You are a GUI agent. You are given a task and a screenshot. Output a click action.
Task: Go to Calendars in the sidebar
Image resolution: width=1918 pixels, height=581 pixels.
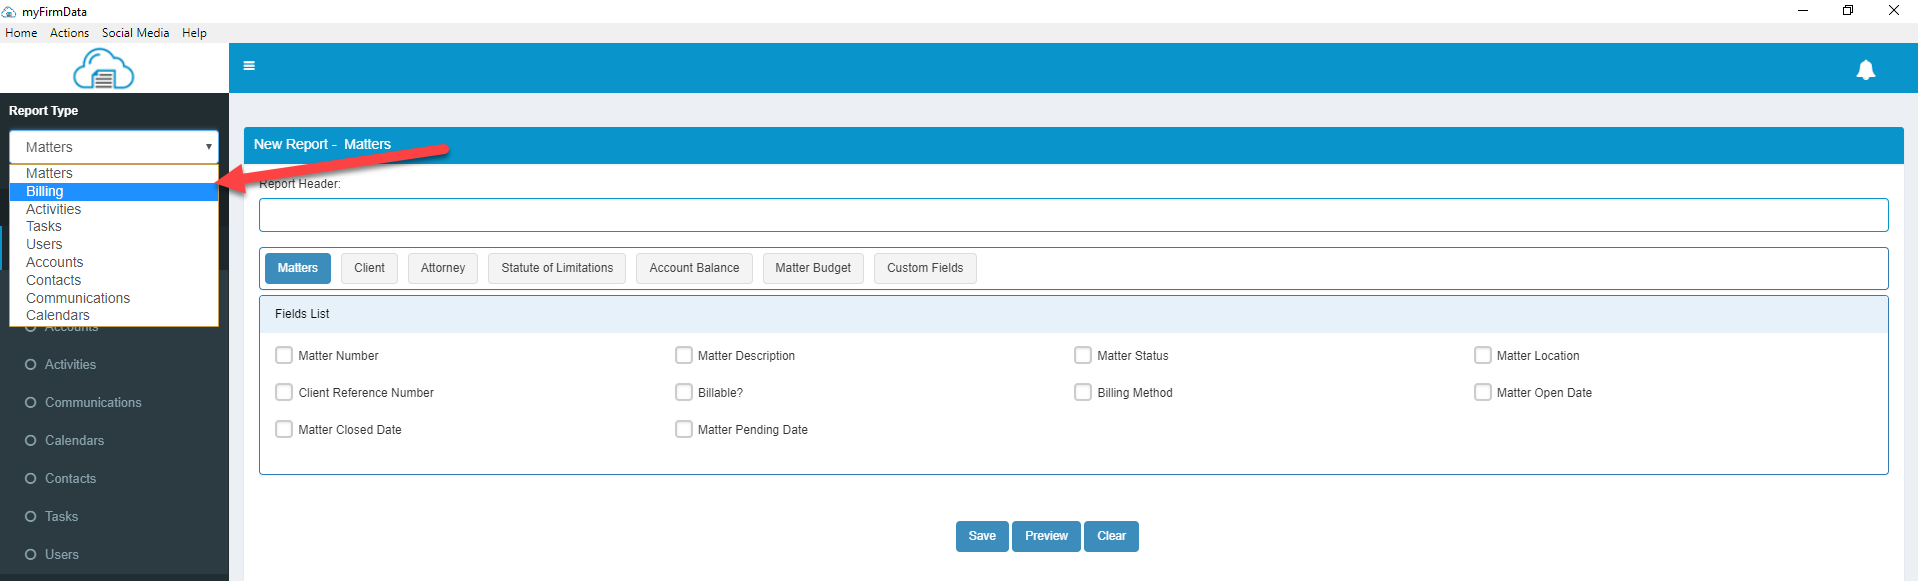pyautogui.click(x=74, y=441)
